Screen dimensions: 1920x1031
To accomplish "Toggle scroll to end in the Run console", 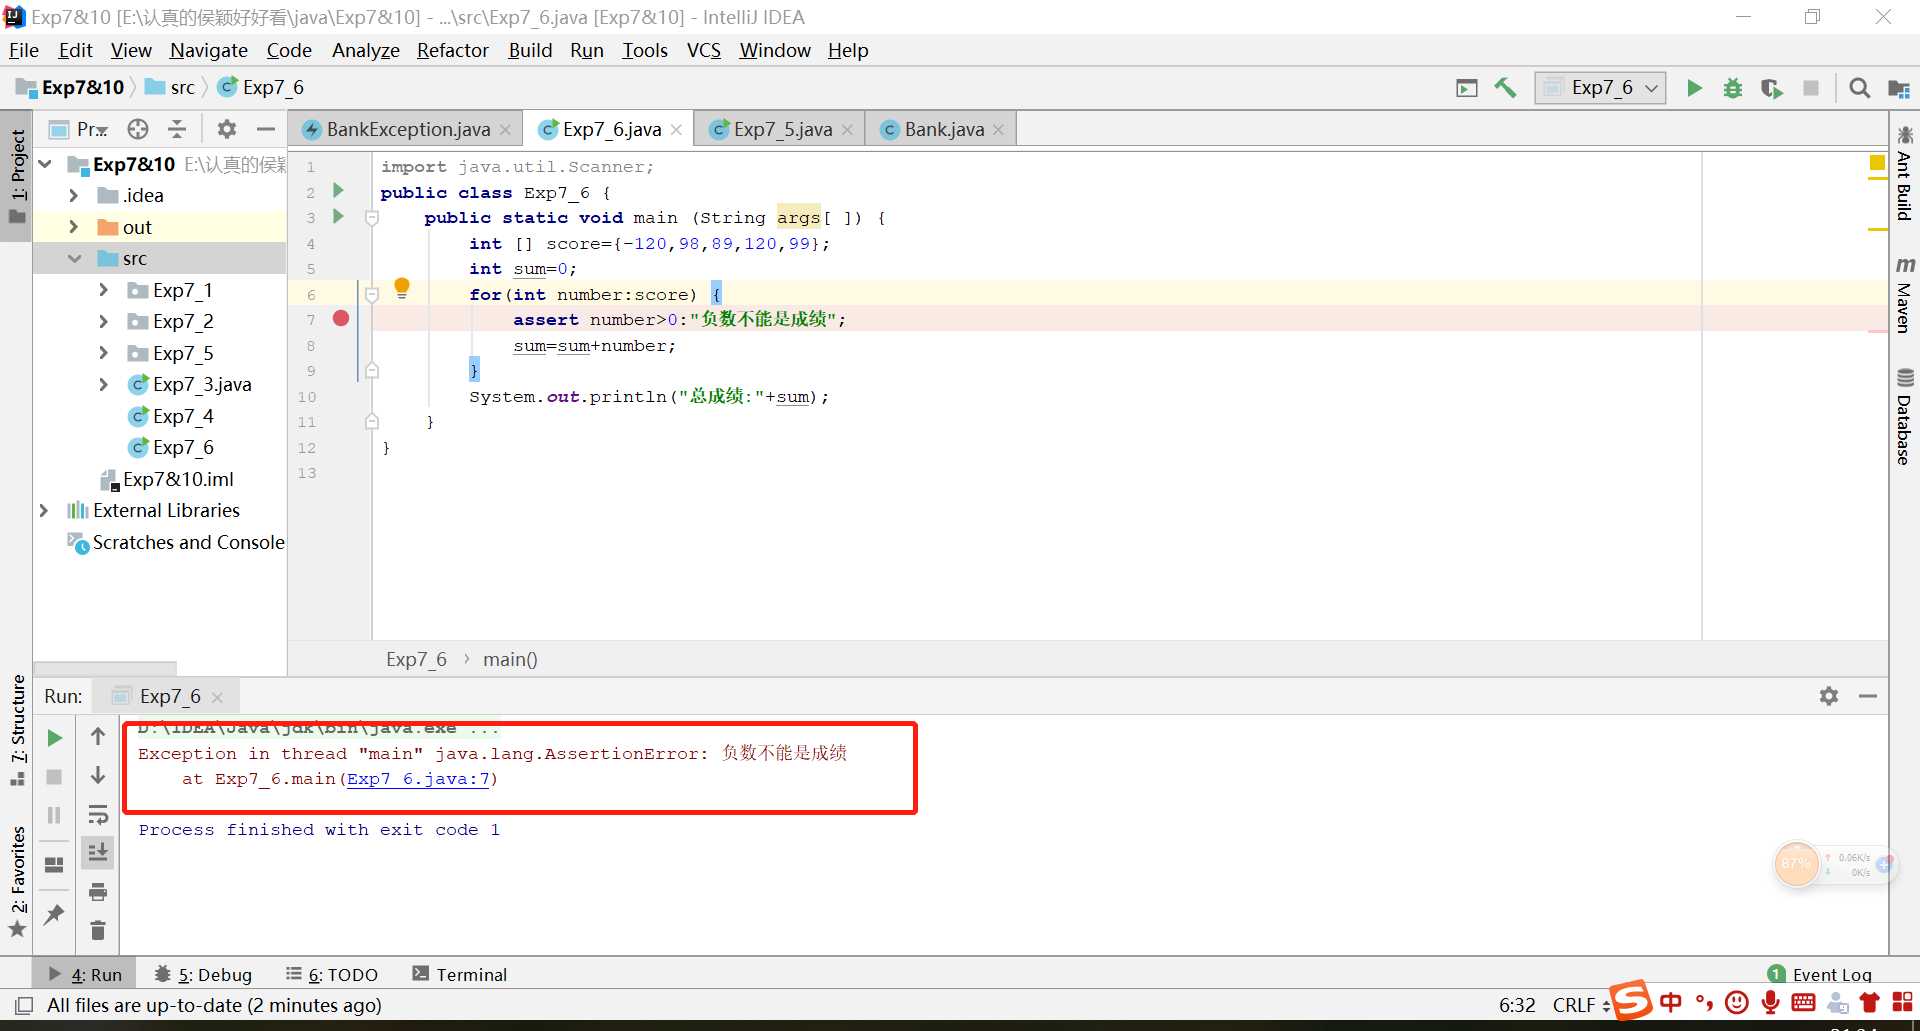I will click(98, 853).
